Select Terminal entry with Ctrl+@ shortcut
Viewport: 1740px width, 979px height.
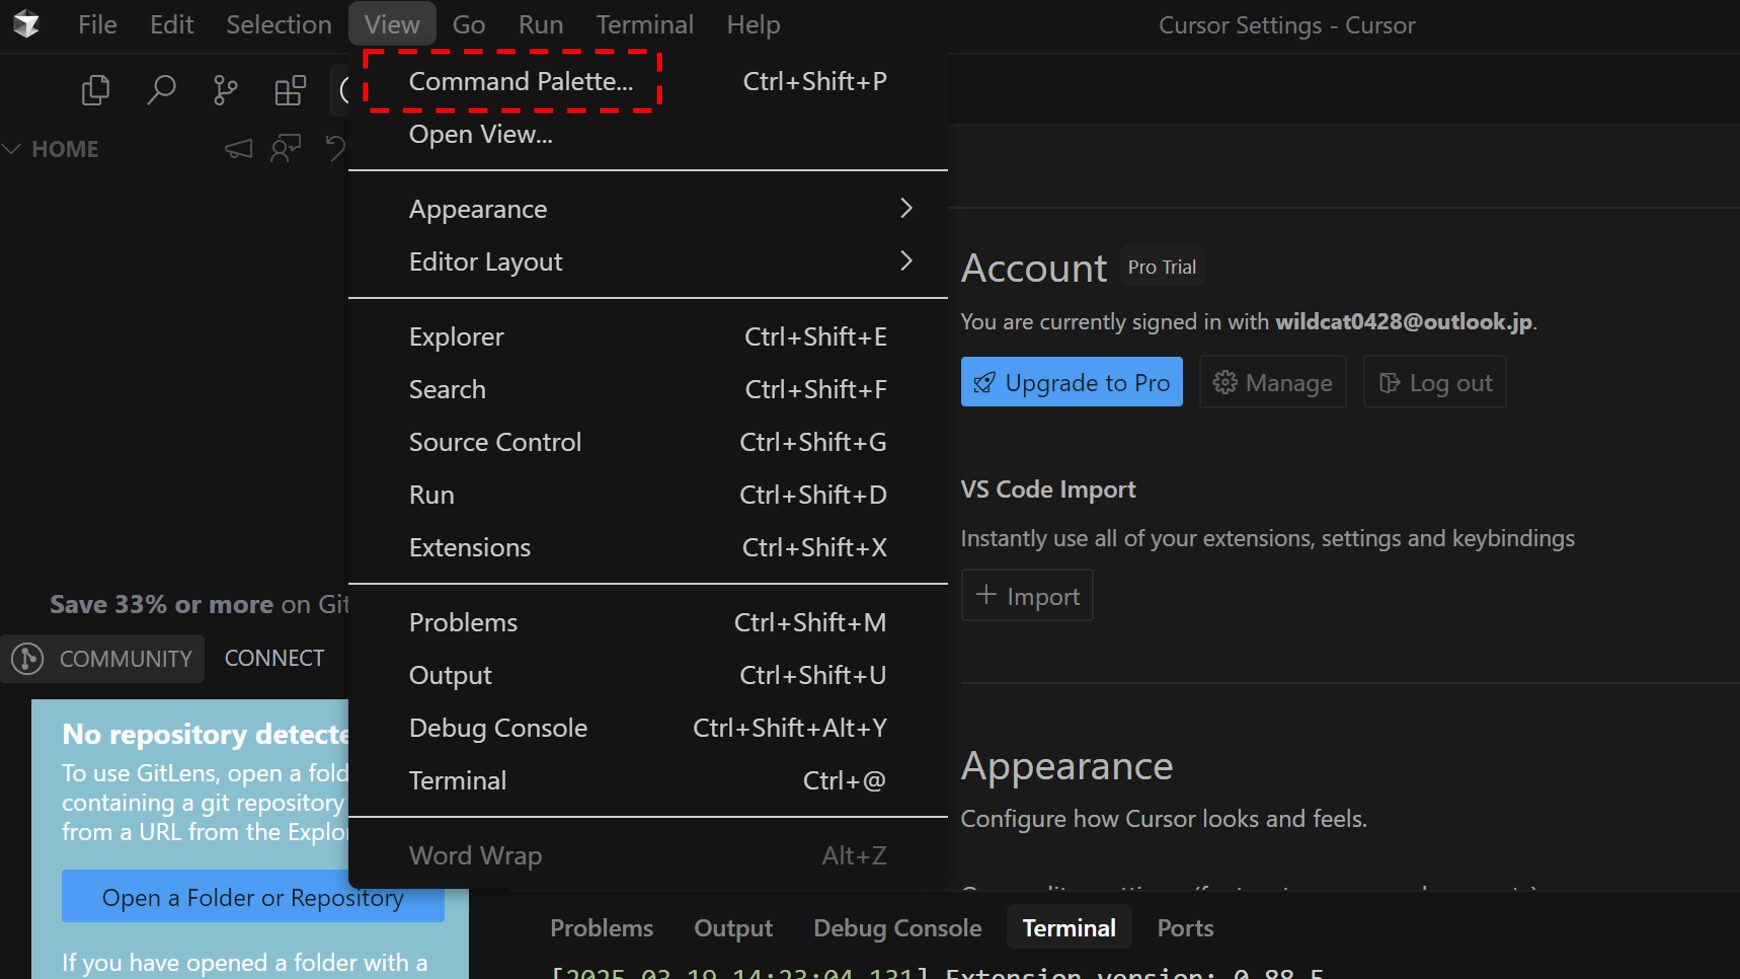pyautogui.click(x=648, y=781)
